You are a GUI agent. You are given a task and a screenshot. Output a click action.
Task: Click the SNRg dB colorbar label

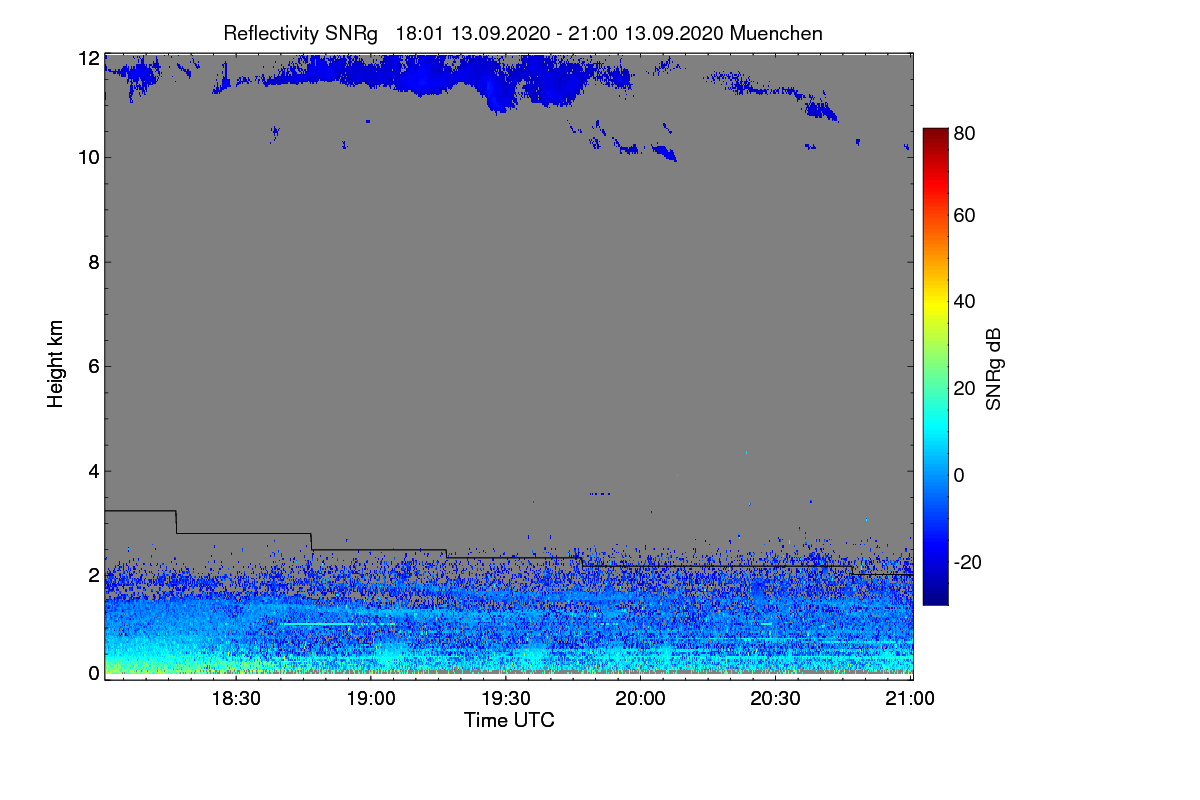coord(993,367)
